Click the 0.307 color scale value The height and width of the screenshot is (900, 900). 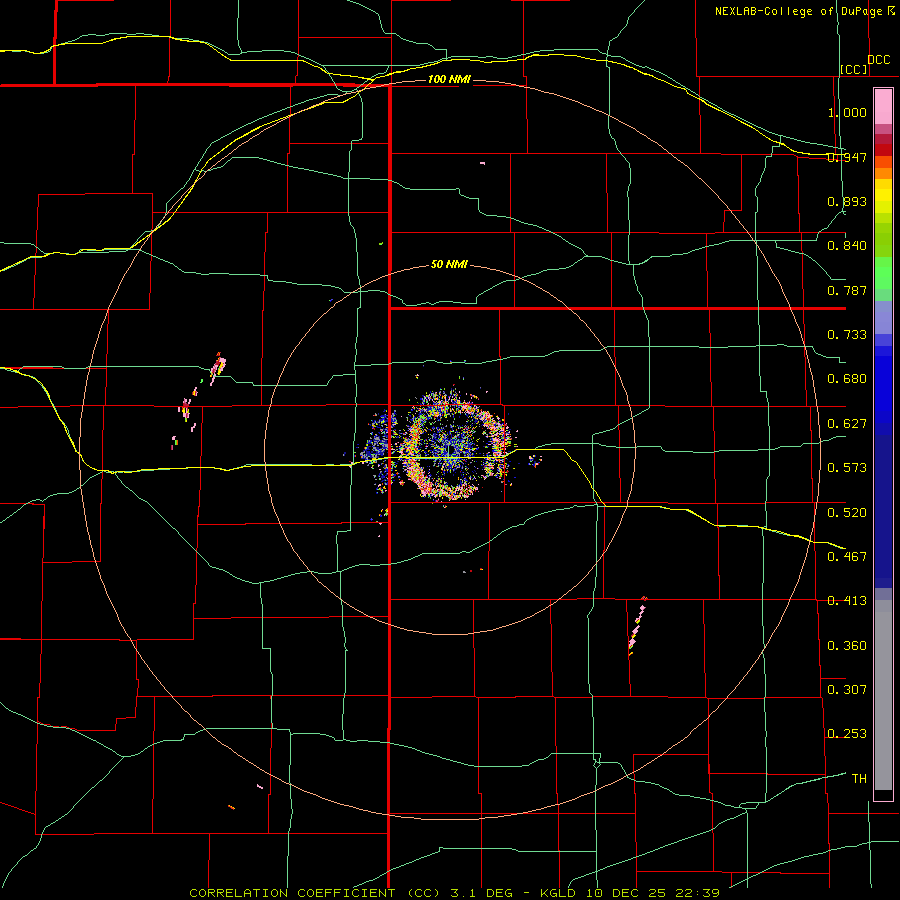click(847, 689)
